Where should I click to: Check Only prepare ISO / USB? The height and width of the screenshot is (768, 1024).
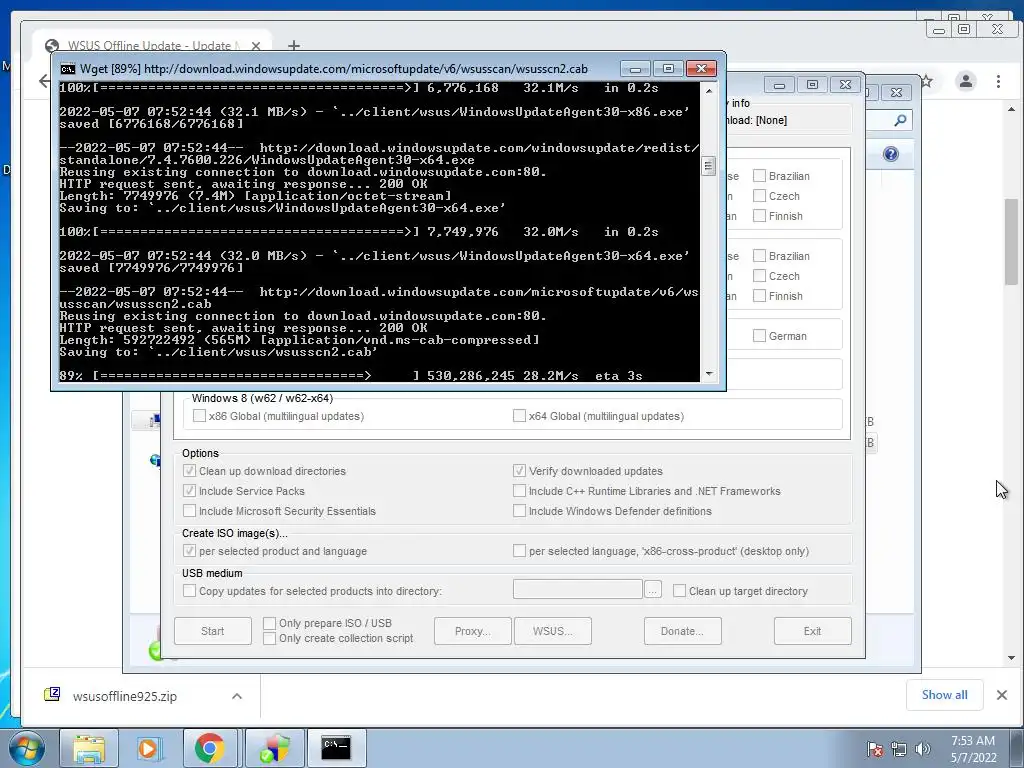point(269,623)
